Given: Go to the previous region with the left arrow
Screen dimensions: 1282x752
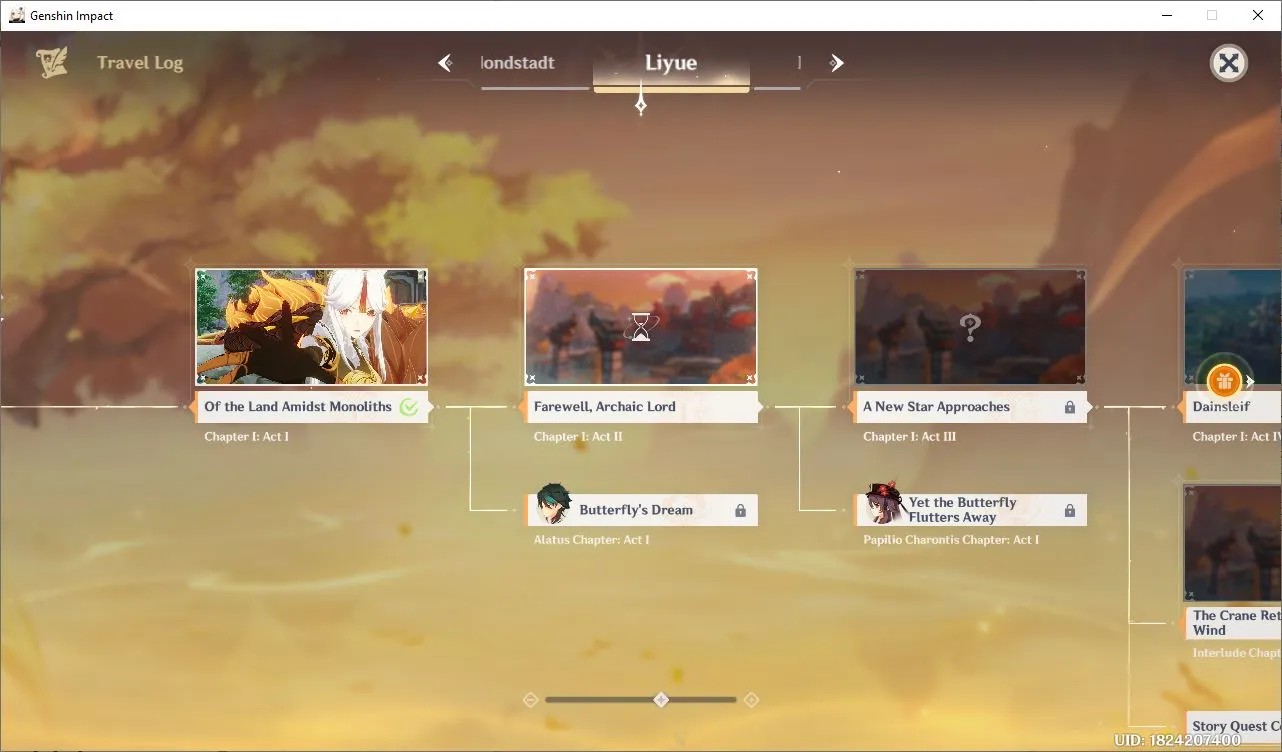Looking at the screenshot, I should [x=445, y=63].
